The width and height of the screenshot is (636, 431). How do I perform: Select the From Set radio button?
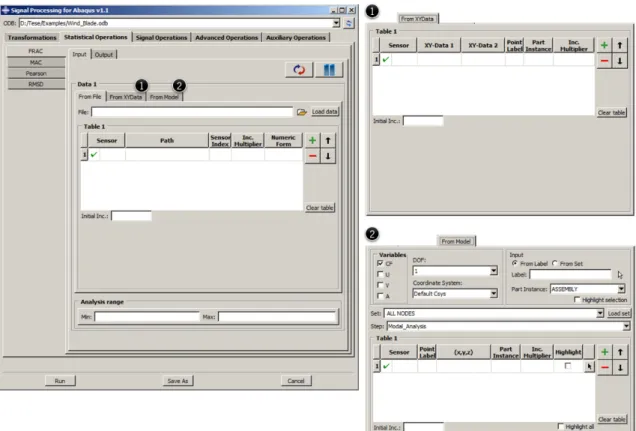pos(555,264)
